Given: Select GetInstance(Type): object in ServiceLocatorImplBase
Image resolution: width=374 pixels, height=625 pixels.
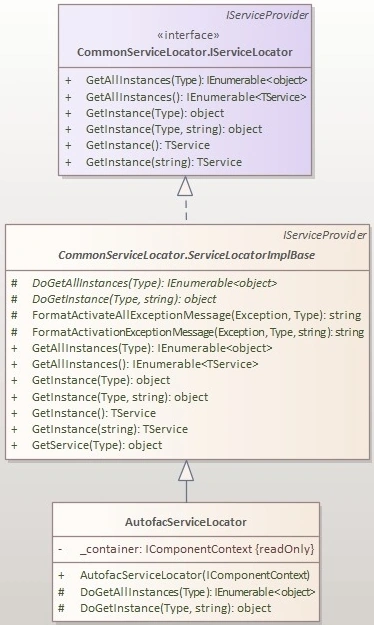Looking at the screenshot, I should coord(101,380).
